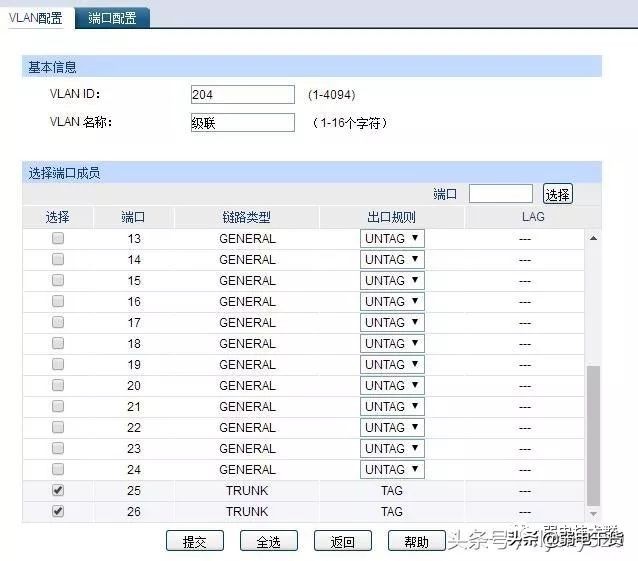Viewport: 638px width, 561px height.
Task: Click the VLAN ID input field
Action: click(243, 94)
